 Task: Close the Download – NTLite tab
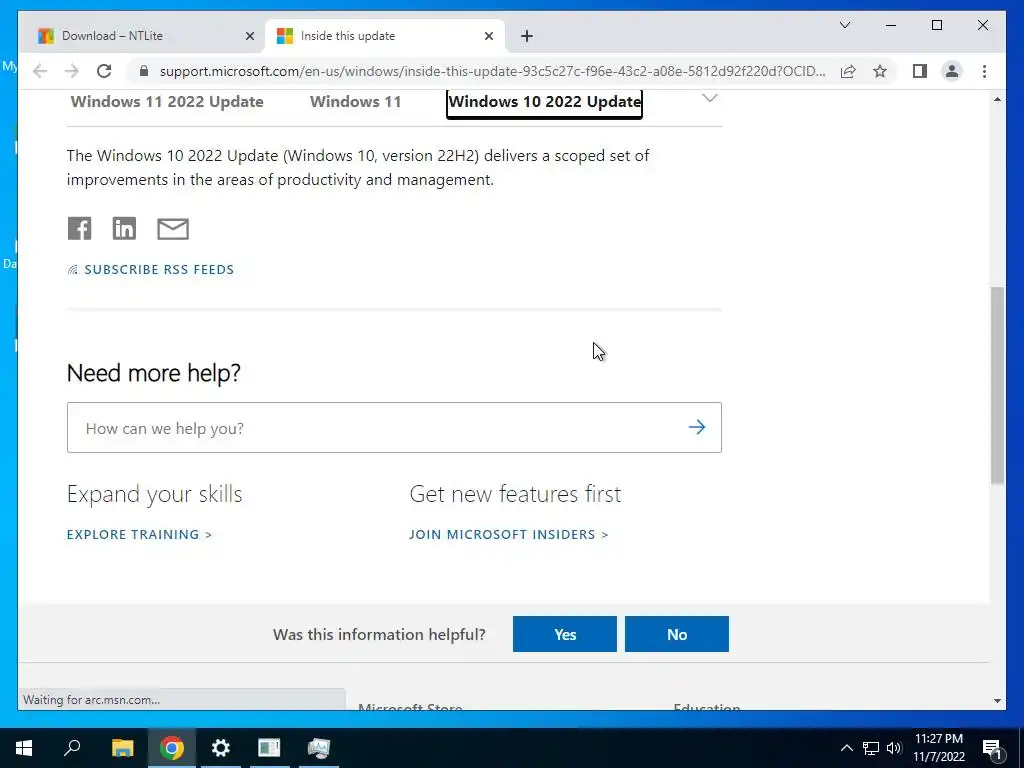tap(249, 36)
